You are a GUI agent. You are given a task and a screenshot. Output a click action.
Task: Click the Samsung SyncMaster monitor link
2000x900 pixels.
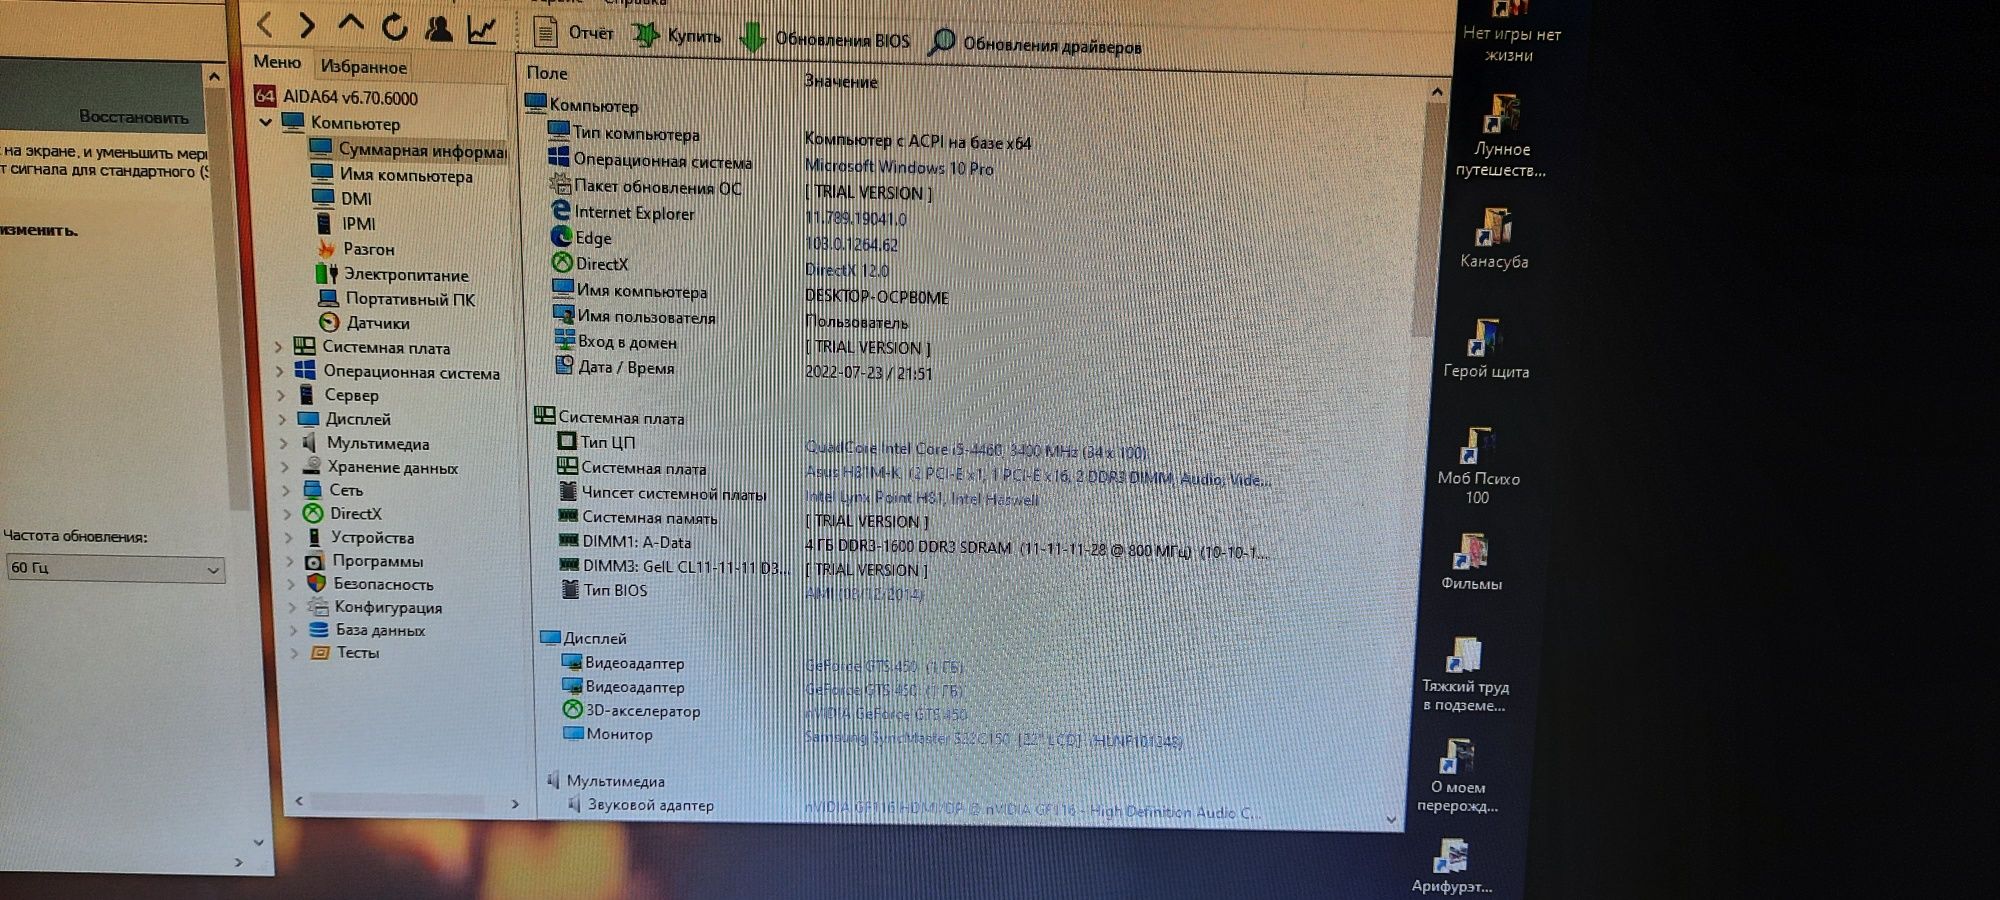[x=994, y=740]
